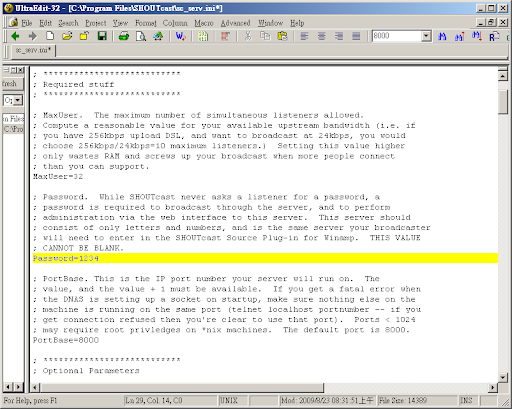Go back with the green arrow
The height and width of the screenshot is (409, 512).
coord(15,36)
